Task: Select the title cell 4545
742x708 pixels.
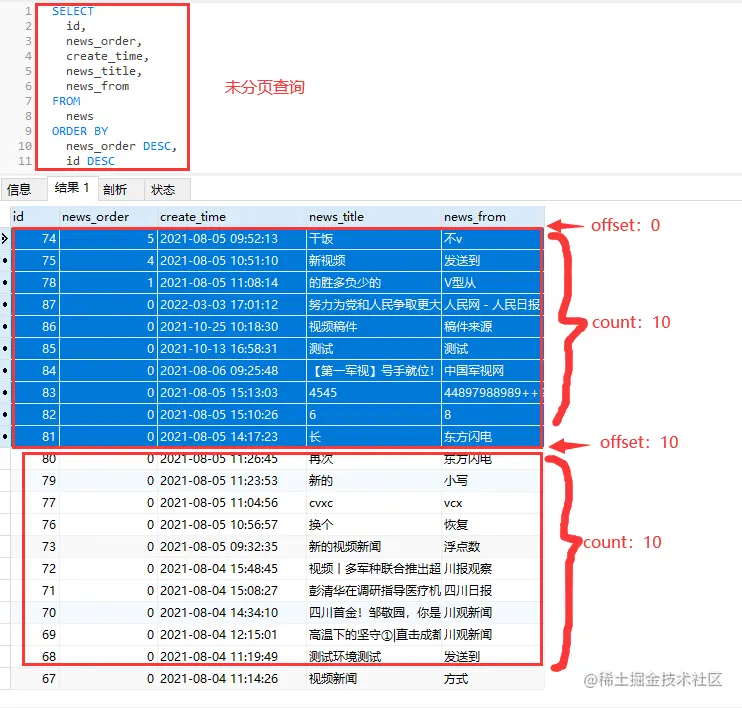Action: point(374,393)
